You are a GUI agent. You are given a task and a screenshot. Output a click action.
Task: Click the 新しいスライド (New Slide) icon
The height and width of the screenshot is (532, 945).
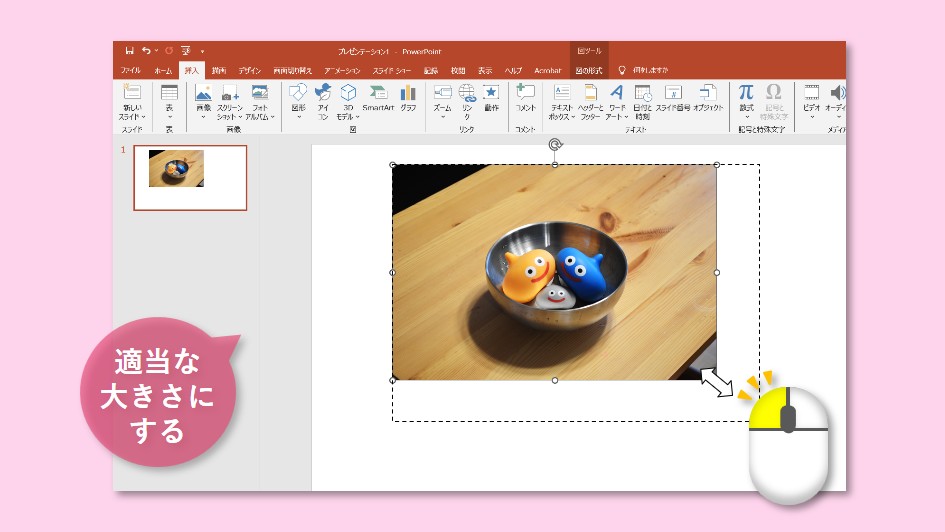(132, 92)
